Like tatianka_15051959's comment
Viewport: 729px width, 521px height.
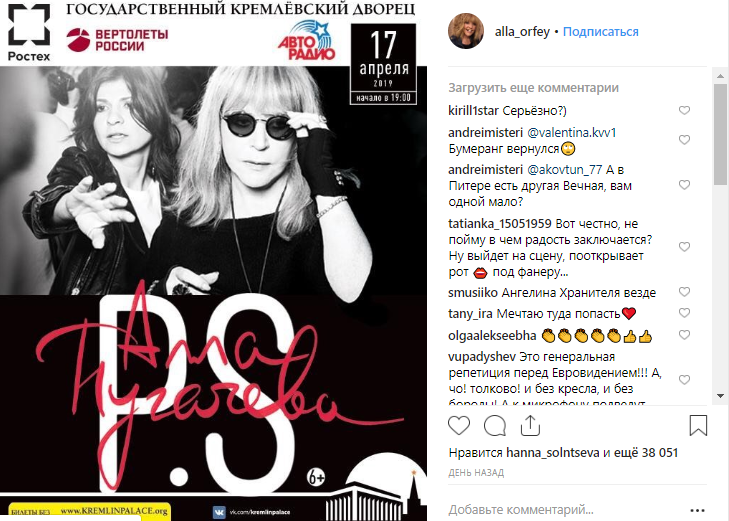pyautogui.click(x=684, y=247)
